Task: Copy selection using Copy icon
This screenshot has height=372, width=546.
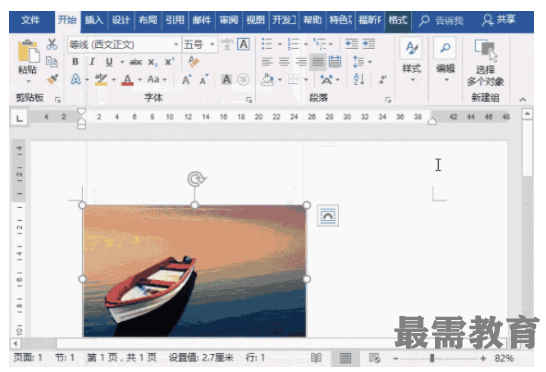Action: [52, 62]
